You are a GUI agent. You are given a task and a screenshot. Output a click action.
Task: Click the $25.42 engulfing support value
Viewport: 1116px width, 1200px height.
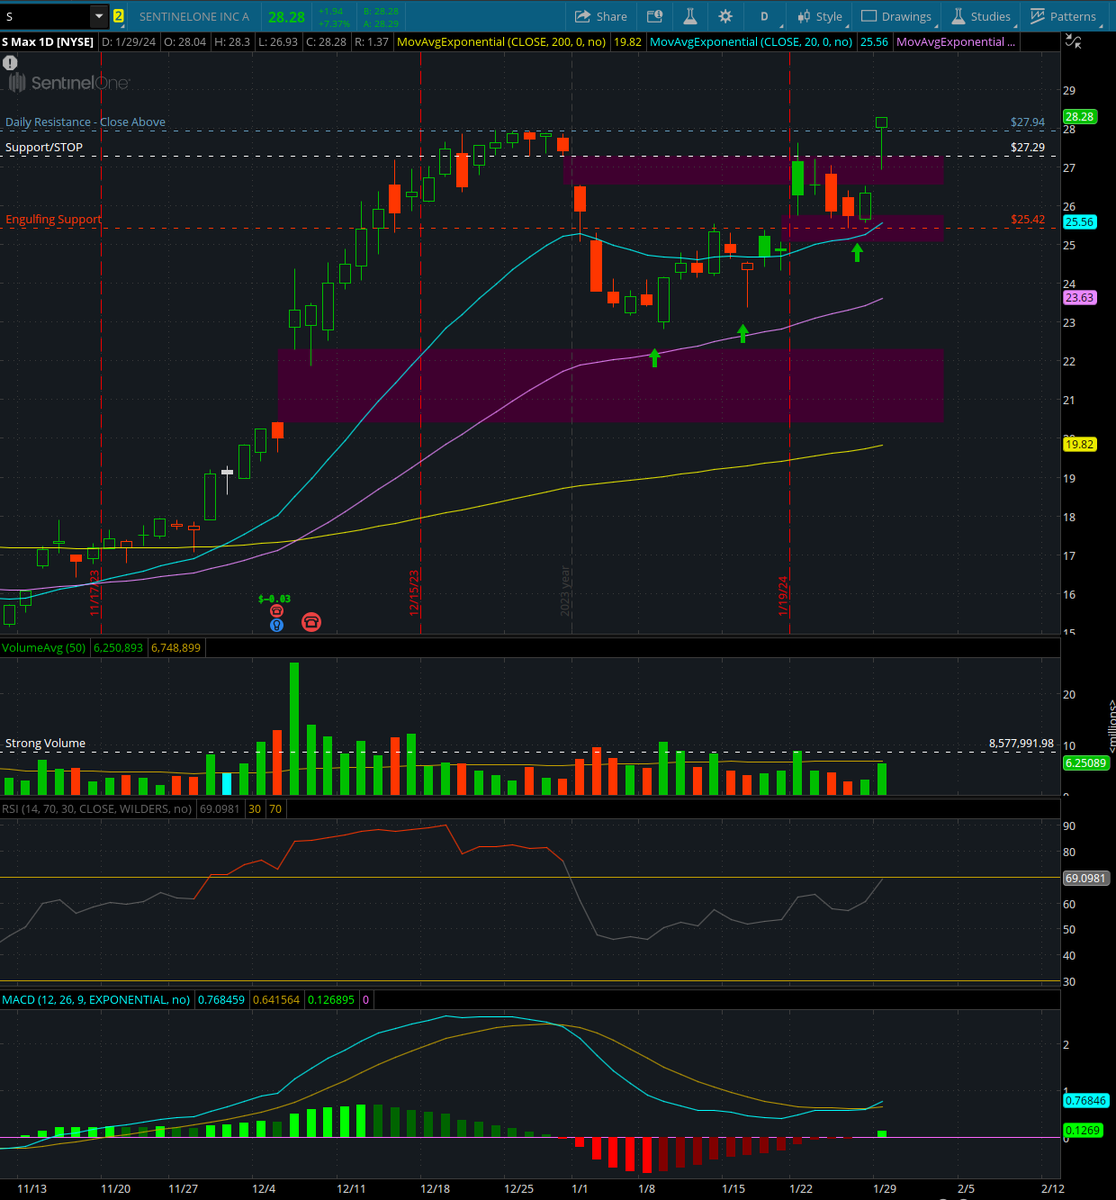(1027, 219)
